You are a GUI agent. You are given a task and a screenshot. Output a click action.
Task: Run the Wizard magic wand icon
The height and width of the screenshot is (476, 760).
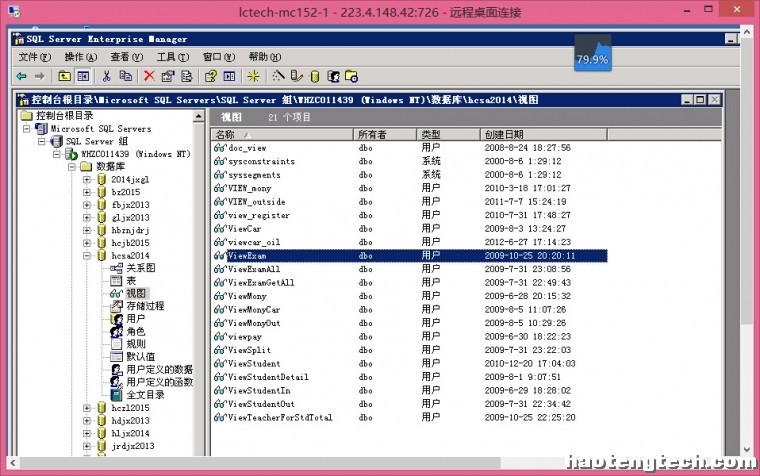click(278, 76)
